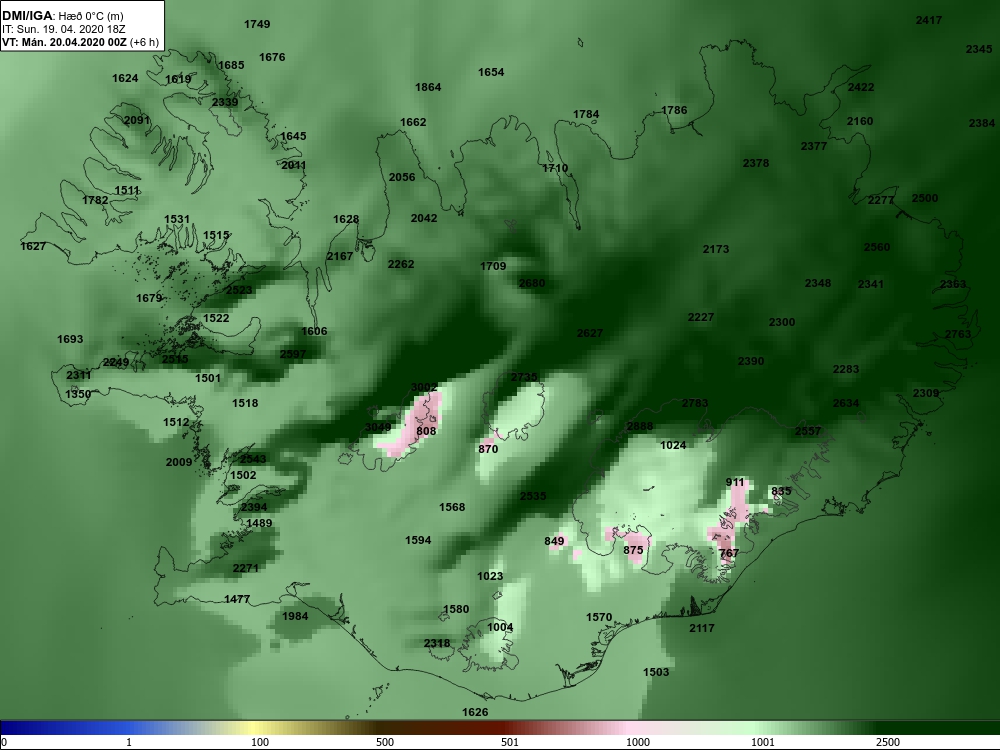Viewport: 1000px width, 750px height.
Task: Click the map value 2009
Action: 179,462
